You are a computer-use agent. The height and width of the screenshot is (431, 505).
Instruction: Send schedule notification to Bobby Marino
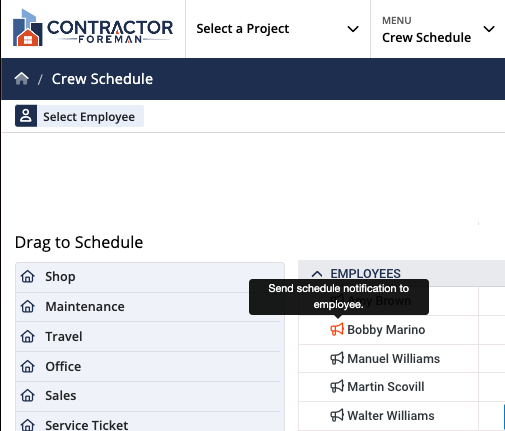pyautogui.click(x=337, y=330)
